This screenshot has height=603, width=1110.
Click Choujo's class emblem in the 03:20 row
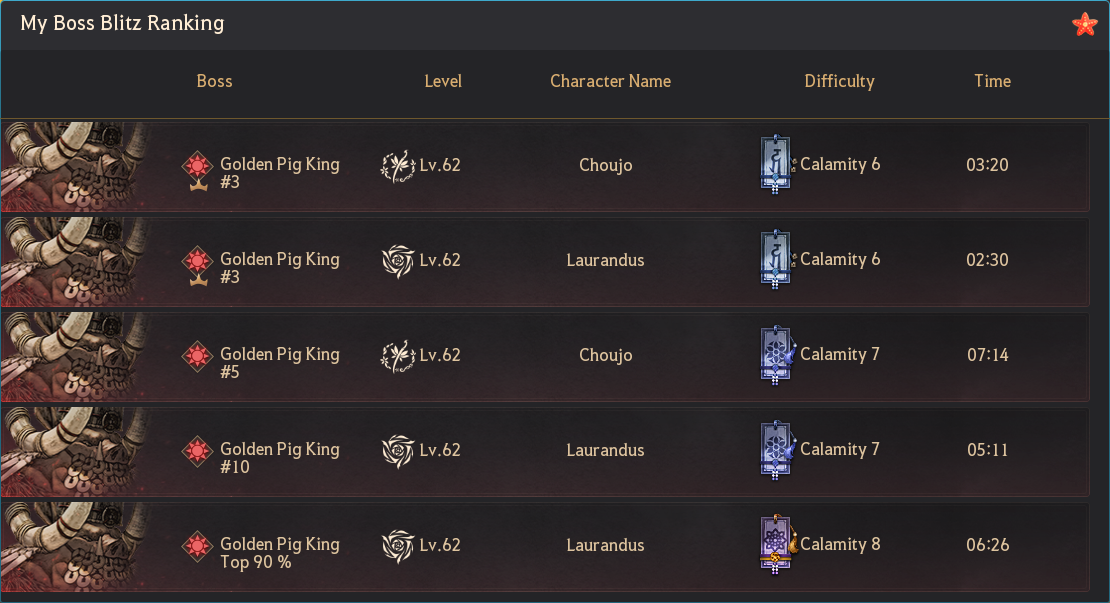[398, 166]
